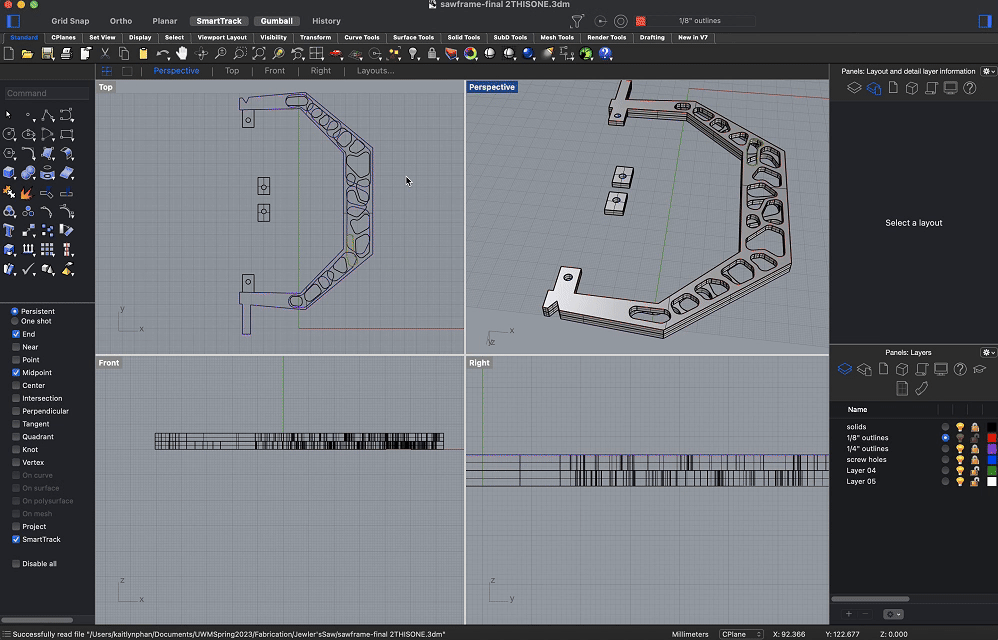Toggle the Ortho button

point(121,21)
